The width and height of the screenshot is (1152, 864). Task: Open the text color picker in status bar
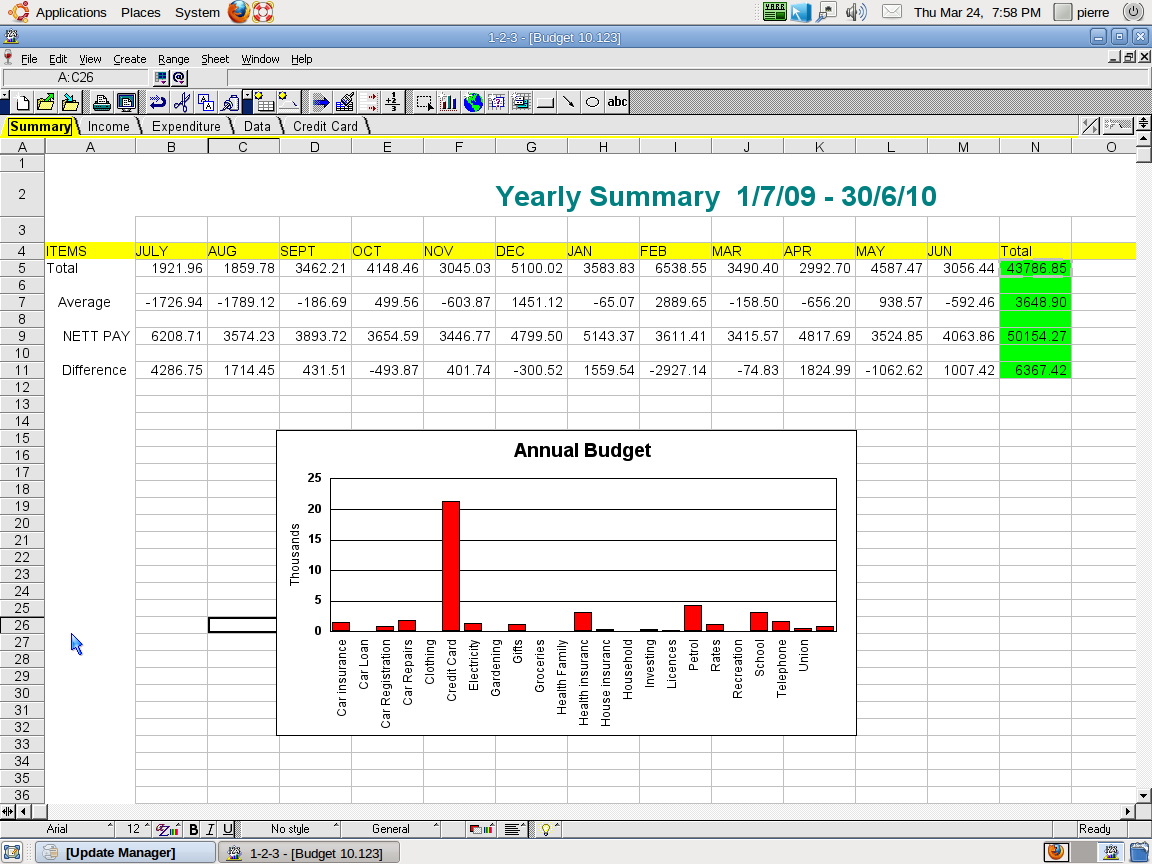167,829
